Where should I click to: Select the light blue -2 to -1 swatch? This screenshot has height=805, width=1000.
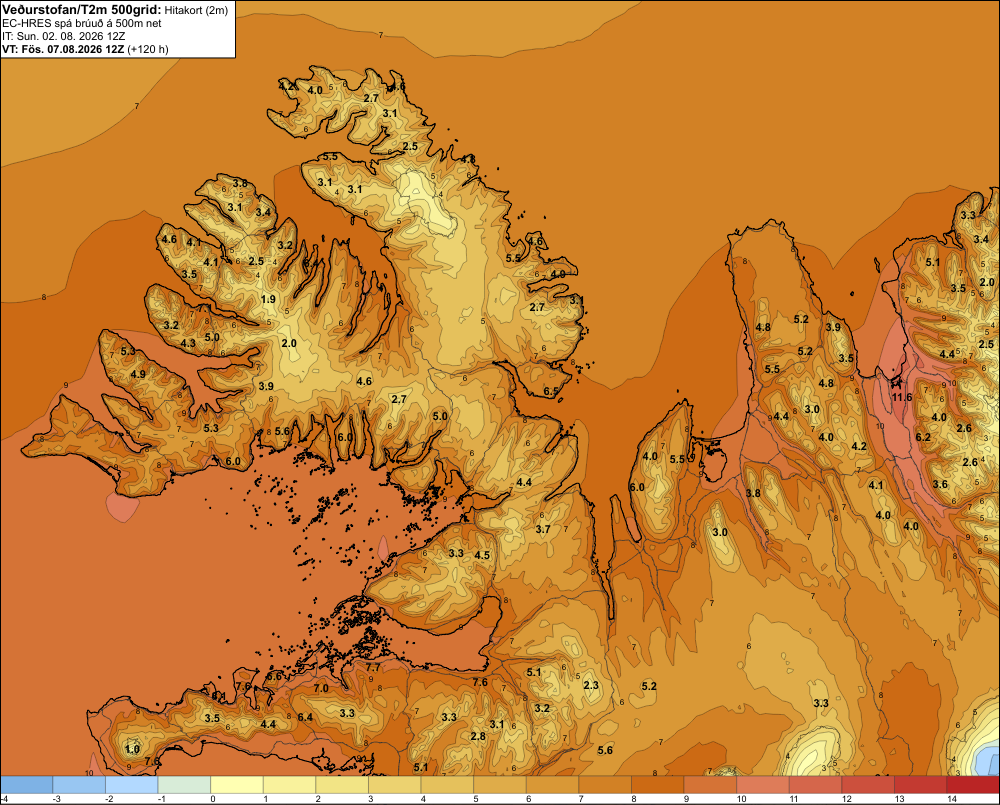pyautogui.click(x=132, y=785)
